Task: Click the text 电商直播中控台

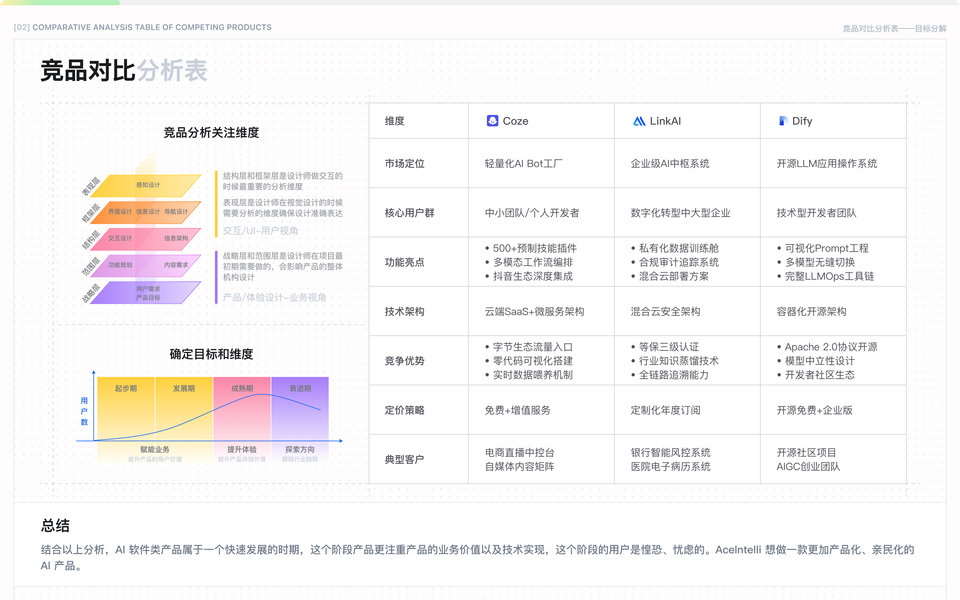Action: (520, 452)
